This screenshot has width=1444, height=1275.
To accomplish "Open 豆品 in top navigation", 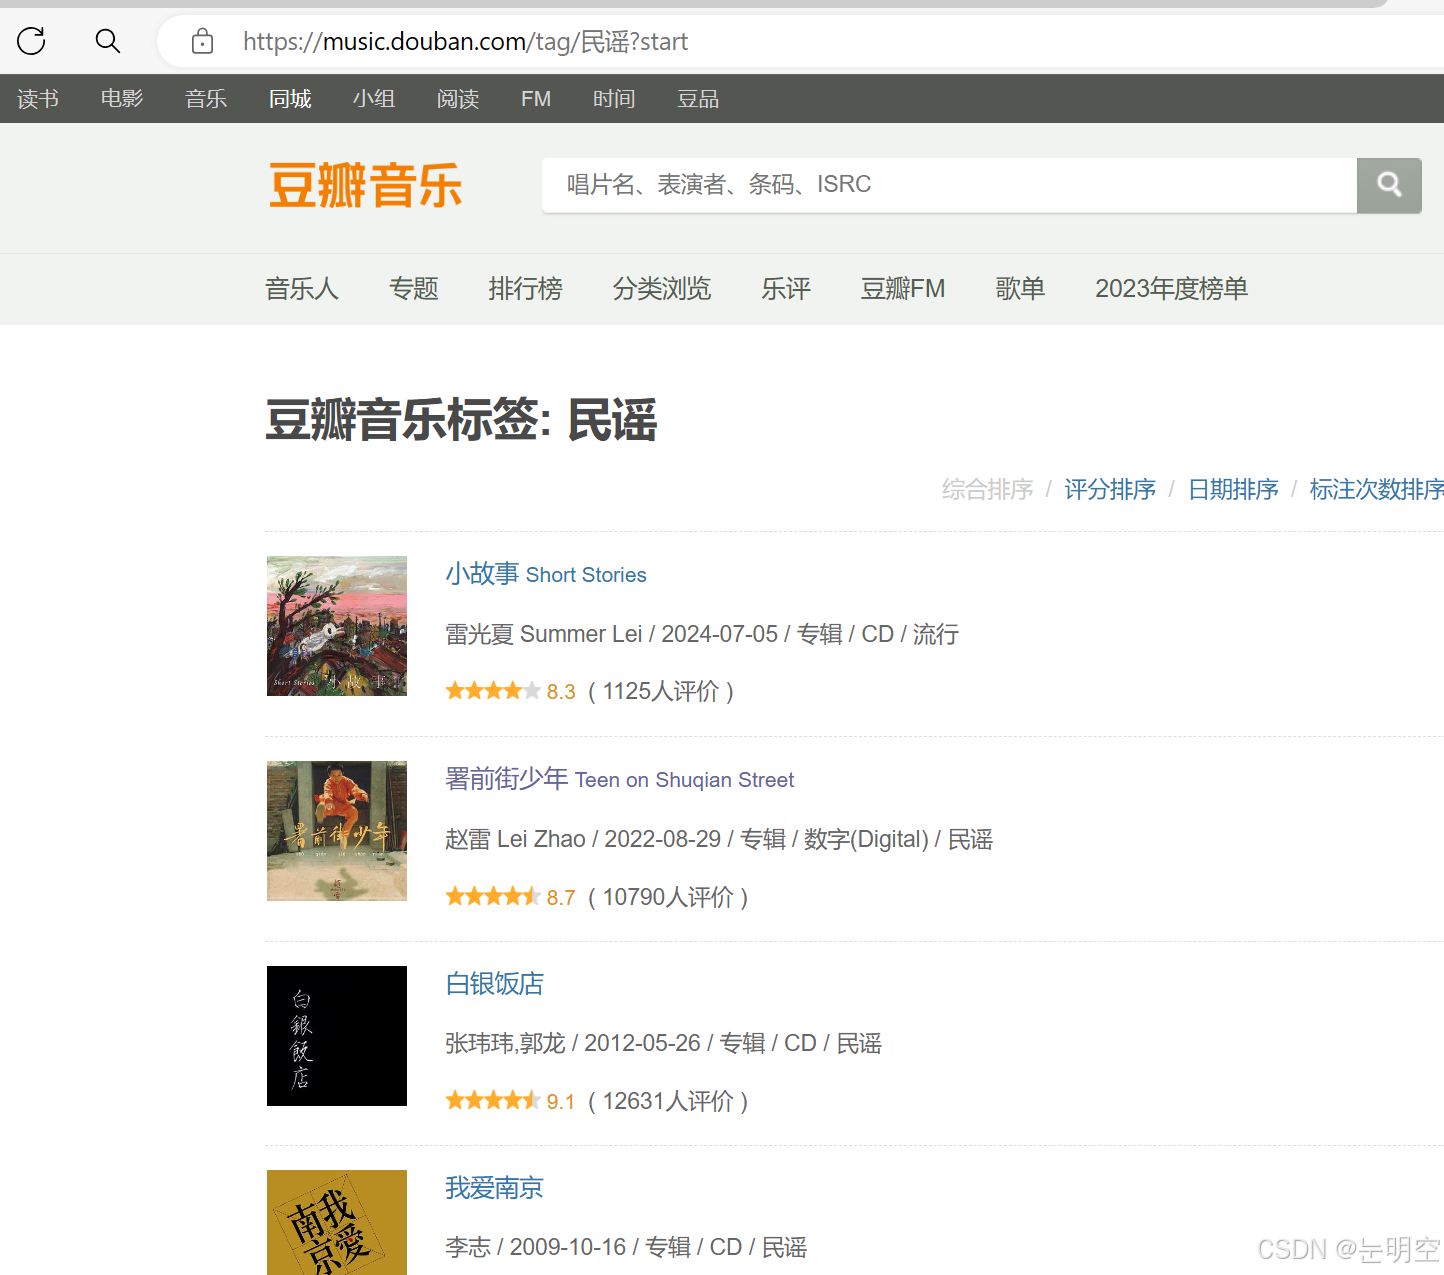I will tap(698, 99).
